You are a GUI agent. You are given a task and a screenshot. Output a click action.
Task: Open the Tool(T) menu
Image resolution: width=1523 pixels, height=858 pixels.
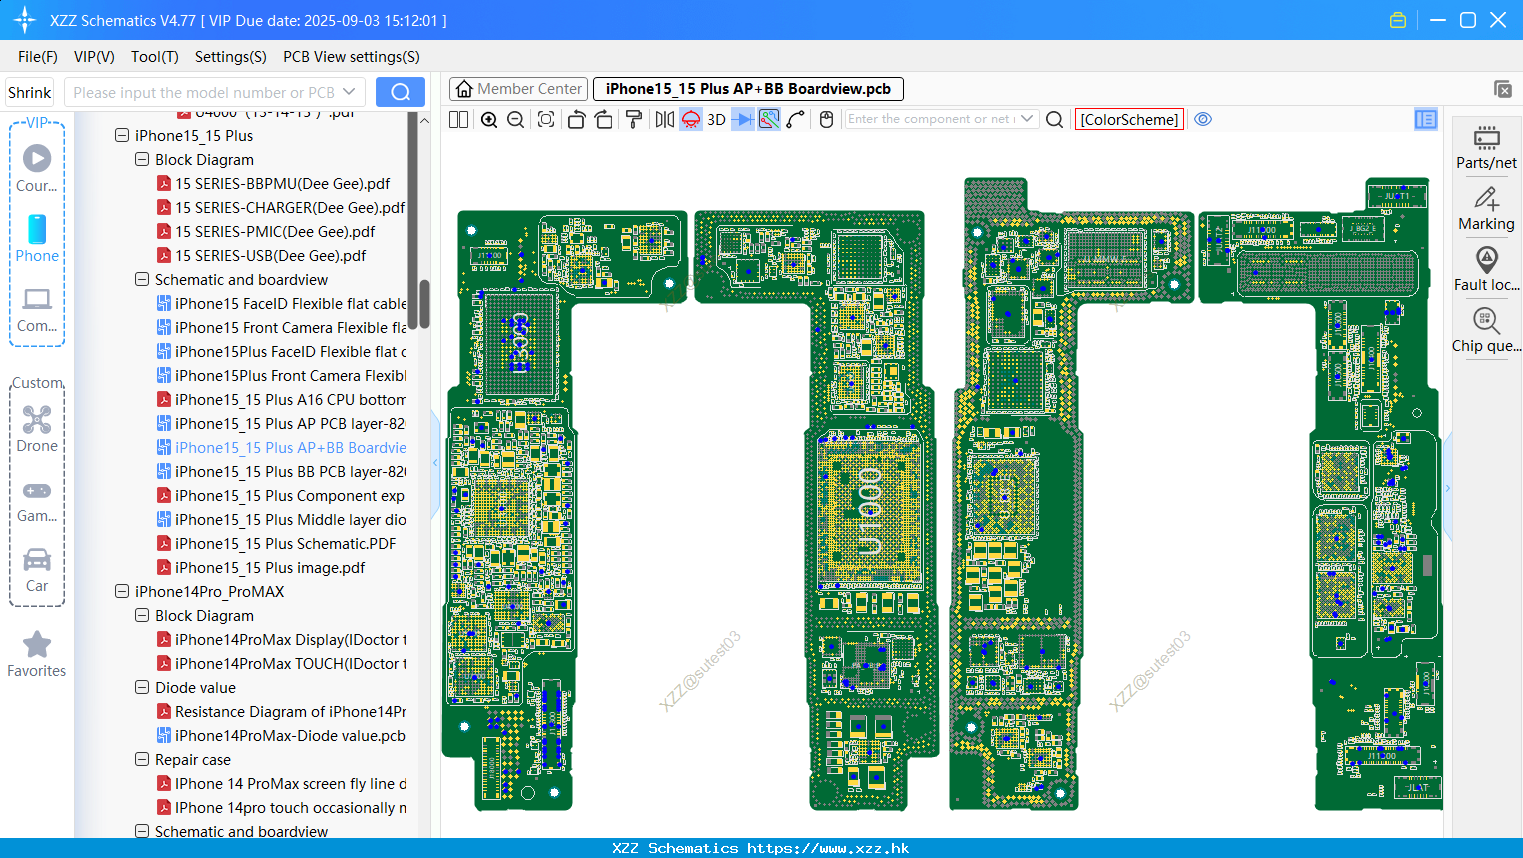[x=155, y=57]
